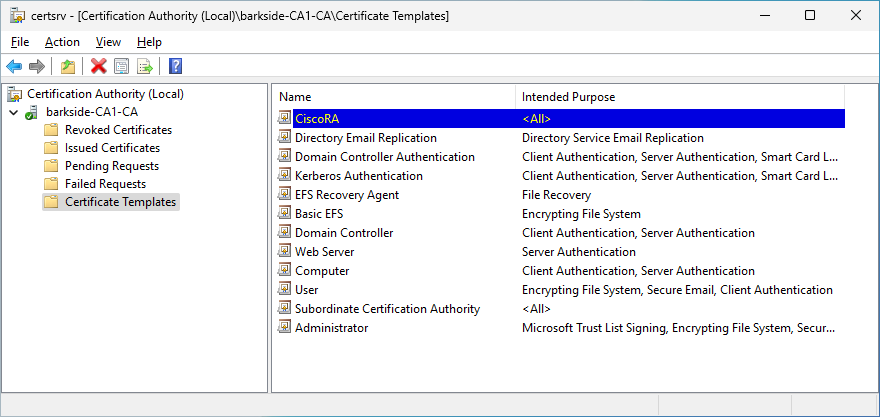
Task: Collapse the barkside-CA1-CA tree node
Action: [13, 112]
